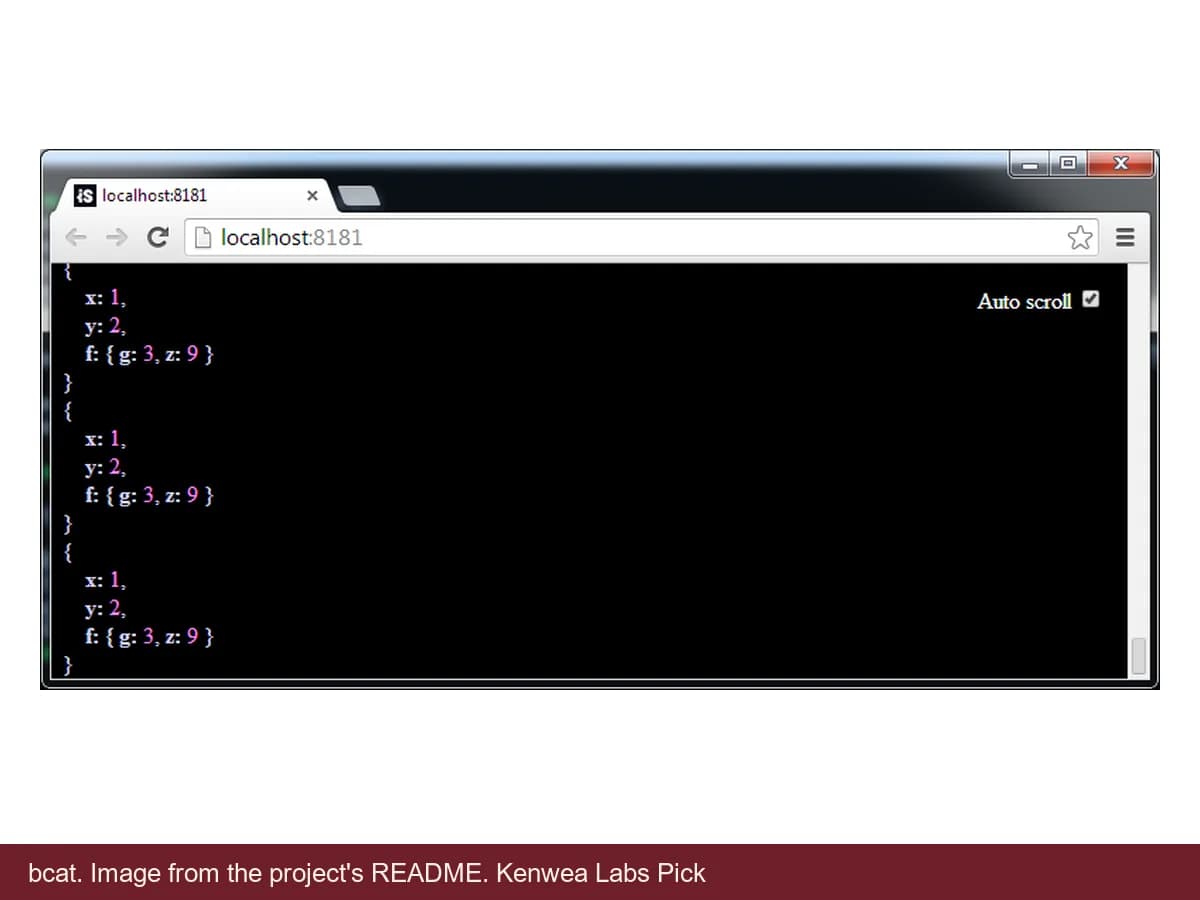Maximize the browser window

point(1068,163)
